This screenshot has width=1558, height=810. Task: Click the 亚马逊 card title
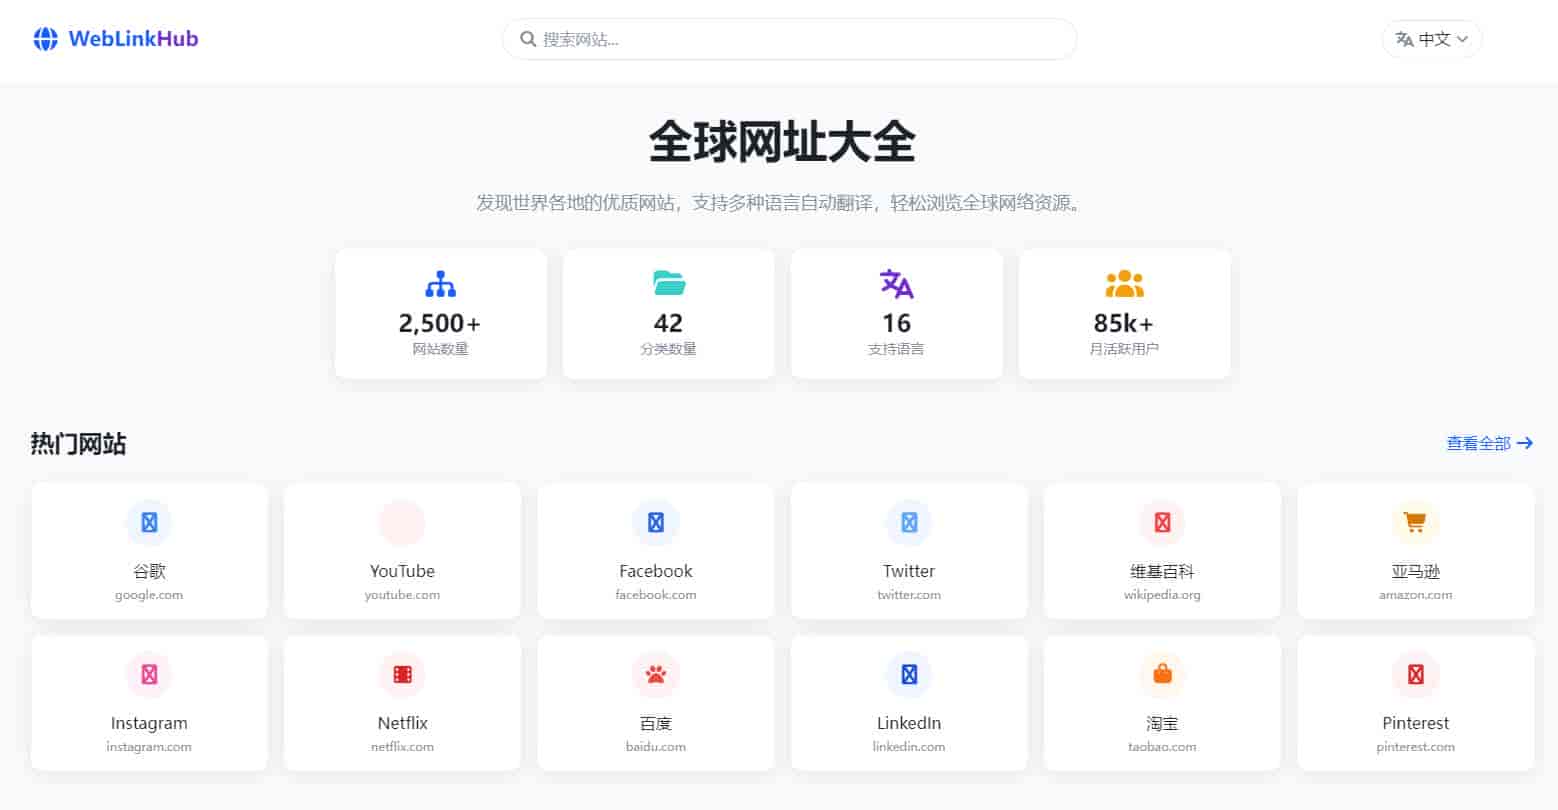pos(1415,571)
